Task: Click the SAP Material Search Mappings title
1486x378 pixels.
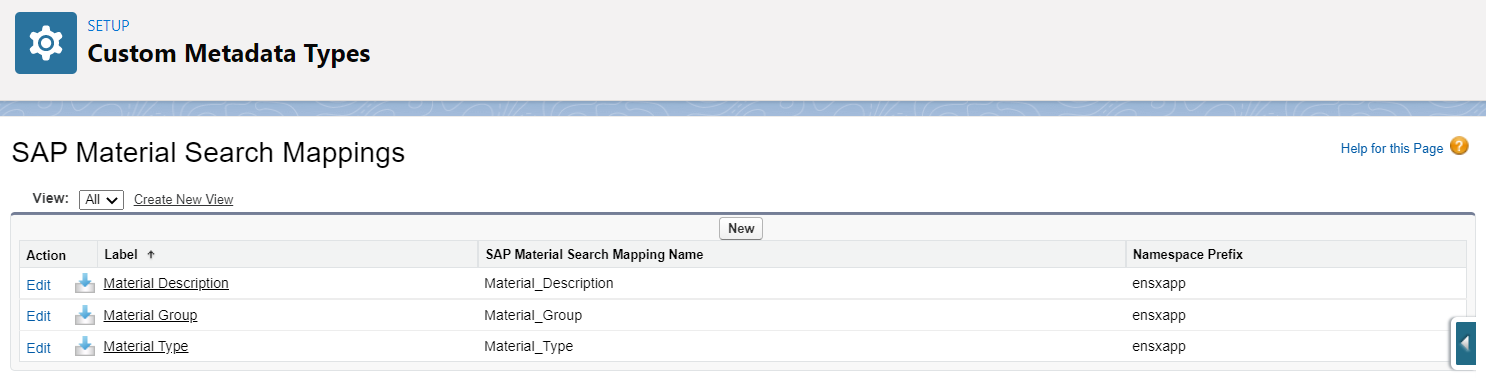Action: [208, 152]
